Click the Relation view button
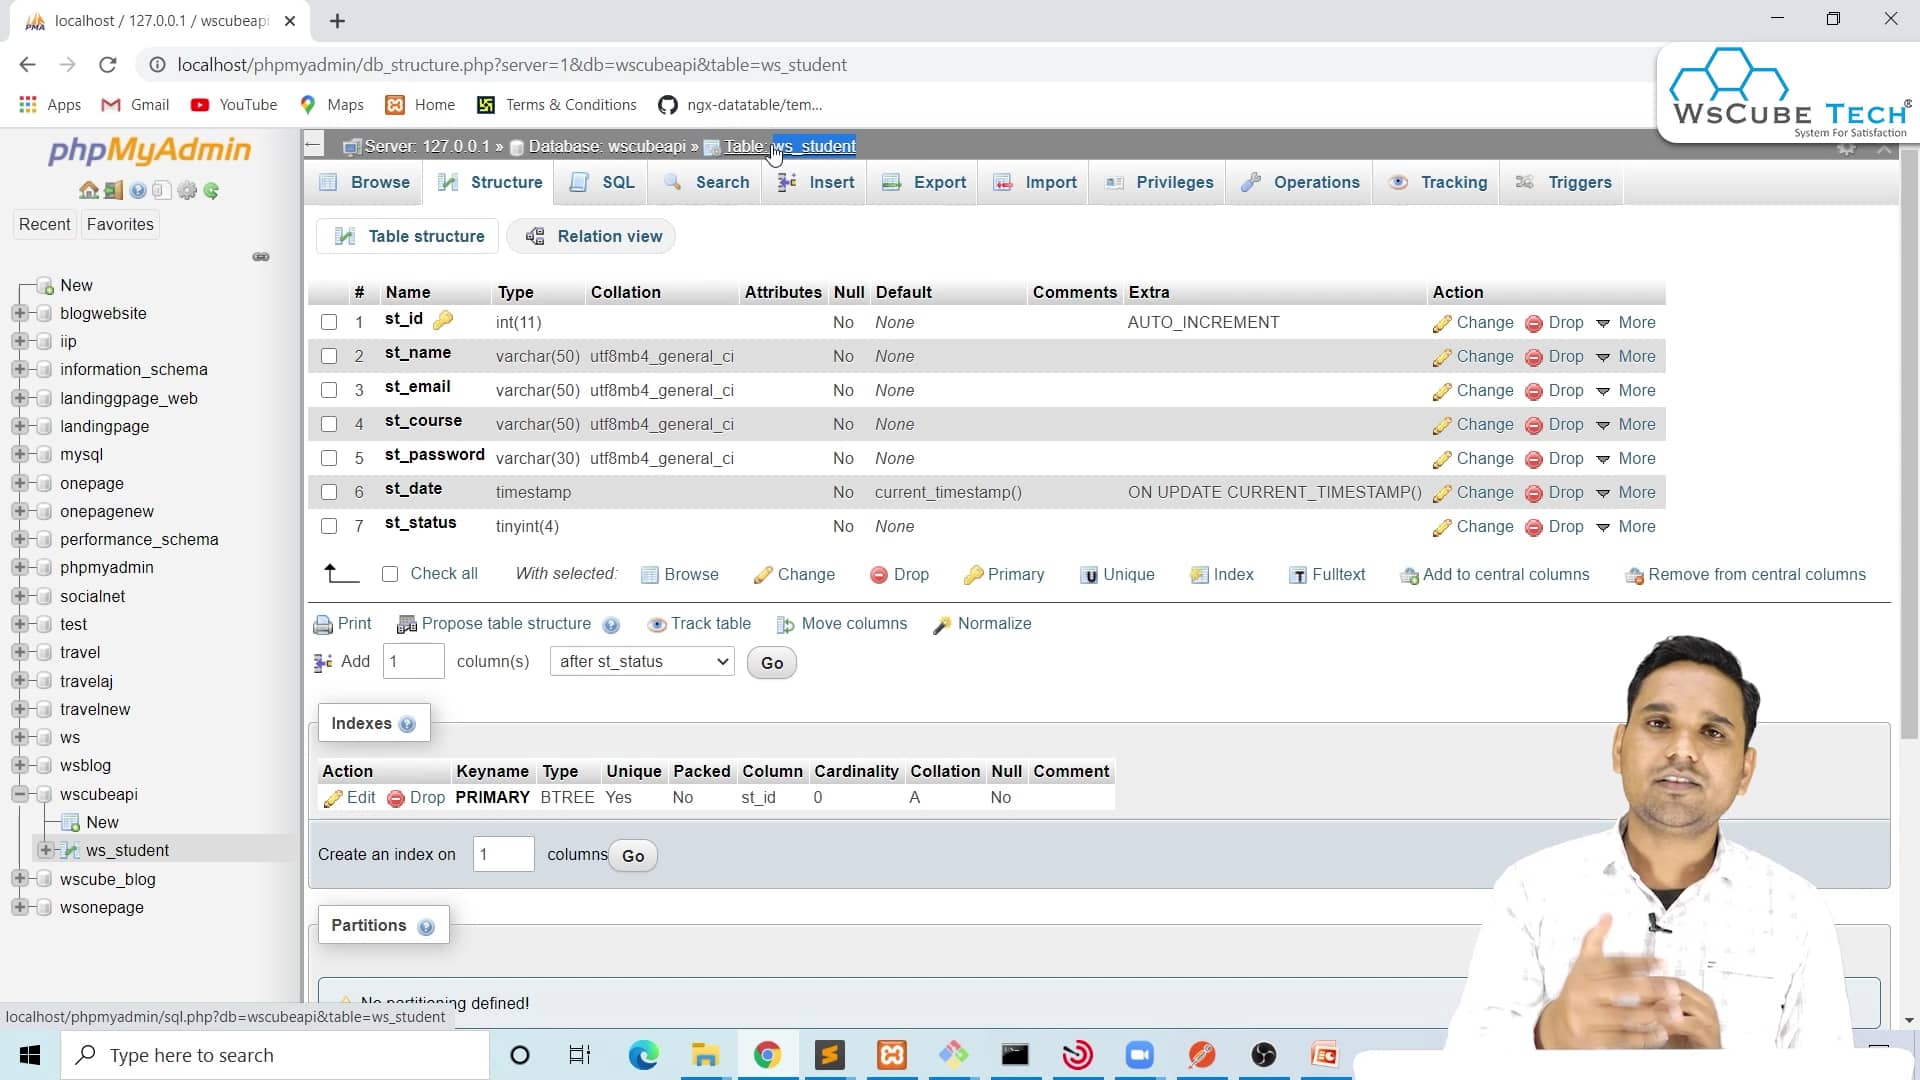 [x=592, y=237]
